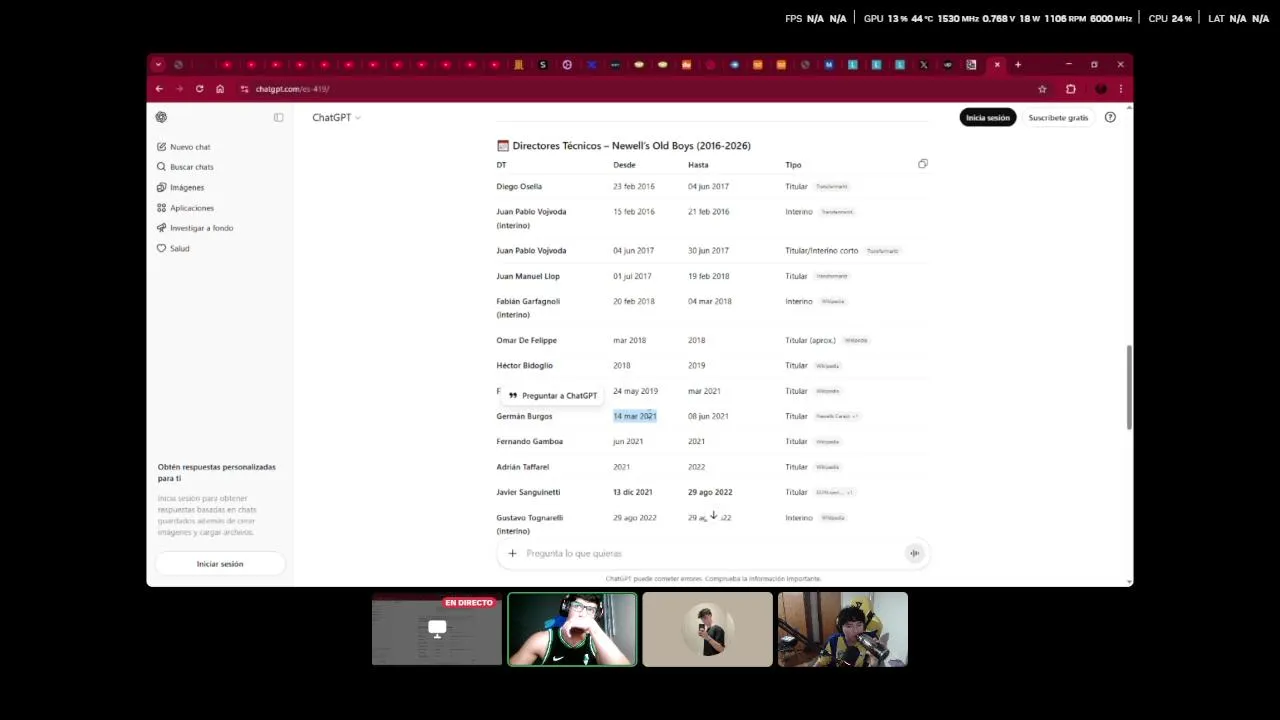
Task: Open the source chip in Germán Burgos row
Action: (837, 417)
